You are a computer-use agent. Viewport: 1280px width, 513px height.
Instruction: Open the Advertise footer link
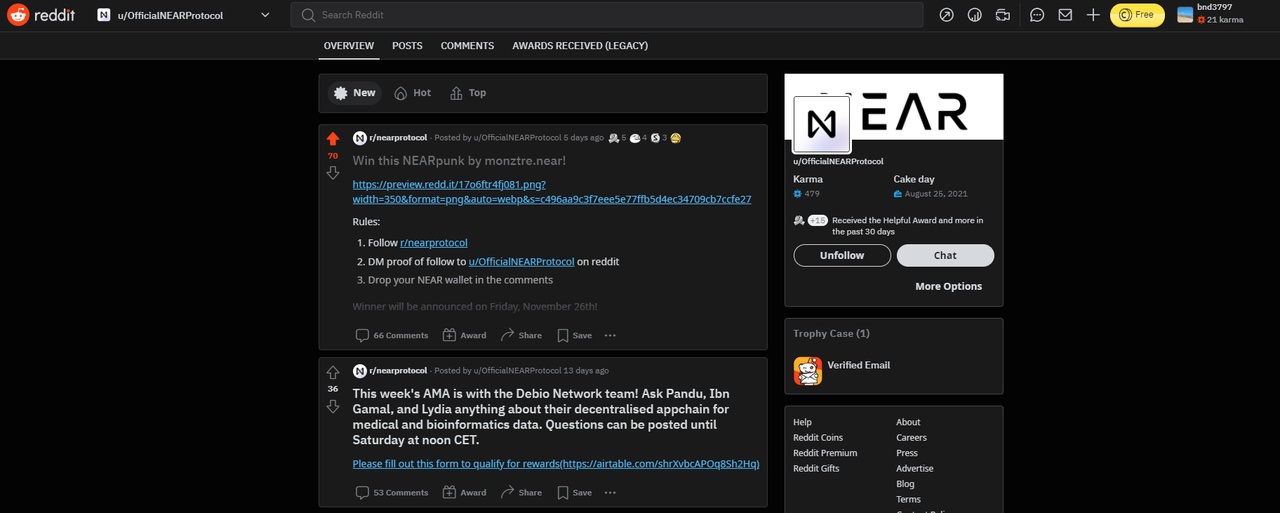coord(915,468)
